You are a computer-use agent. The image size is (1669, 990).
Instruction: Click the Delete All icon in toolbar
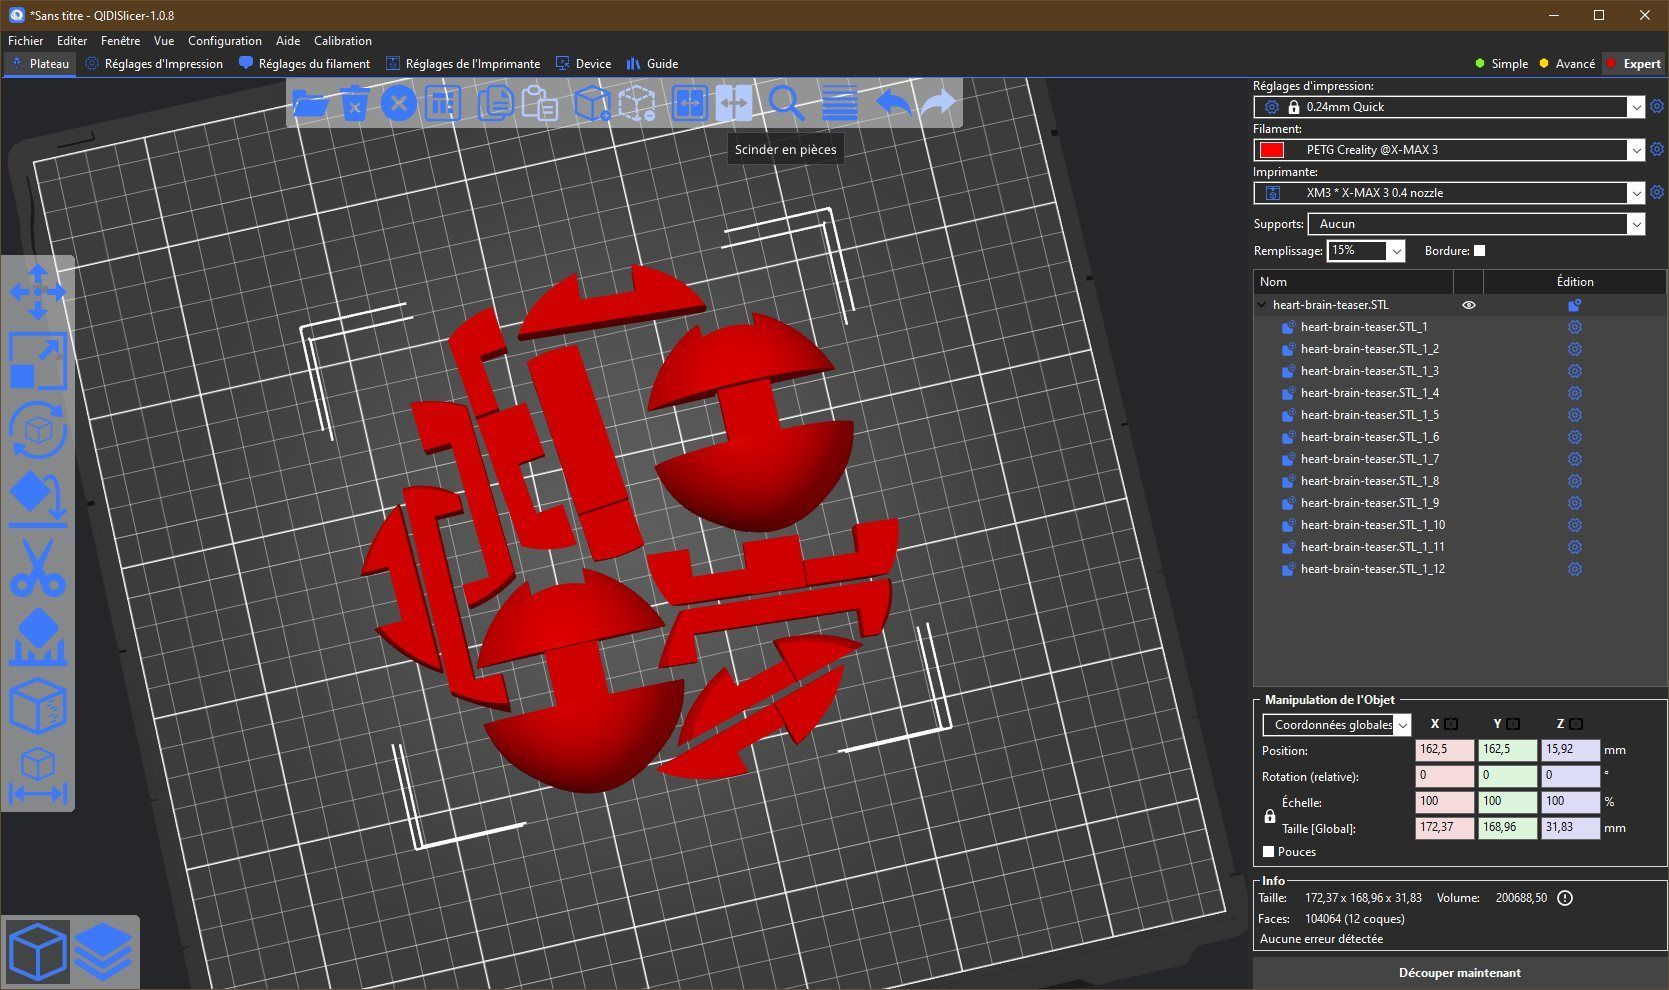[x=398, y=103]
